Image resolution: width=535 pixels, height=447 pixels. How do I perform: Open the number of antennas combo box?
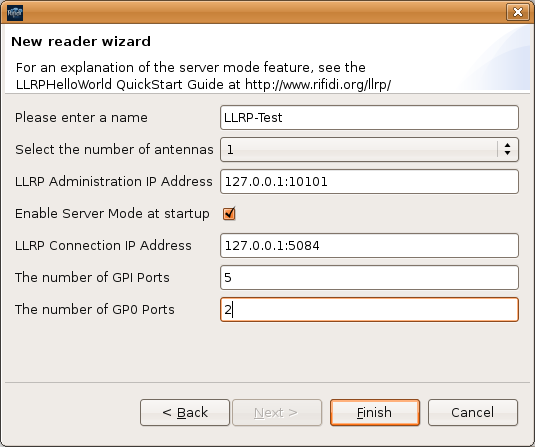pos(370,149)
